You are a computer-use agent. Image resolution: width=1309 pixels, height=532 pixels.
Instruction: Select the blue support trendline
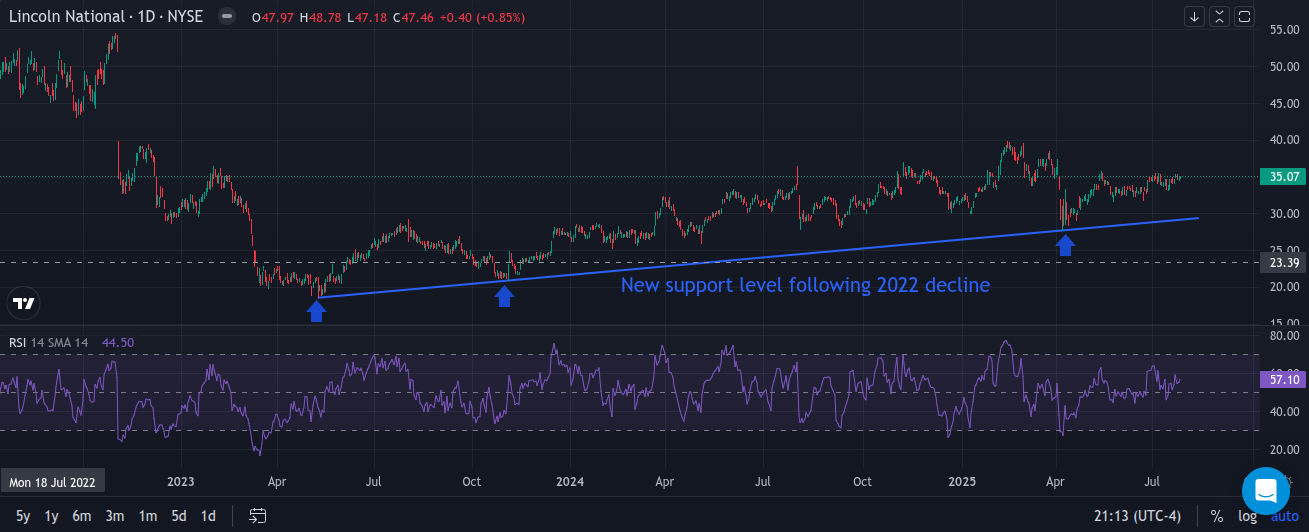757,257
